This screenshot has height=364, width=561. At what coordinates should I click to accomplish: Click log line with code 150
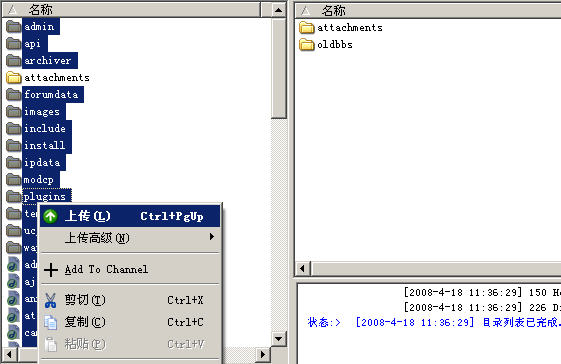[482, 292]
